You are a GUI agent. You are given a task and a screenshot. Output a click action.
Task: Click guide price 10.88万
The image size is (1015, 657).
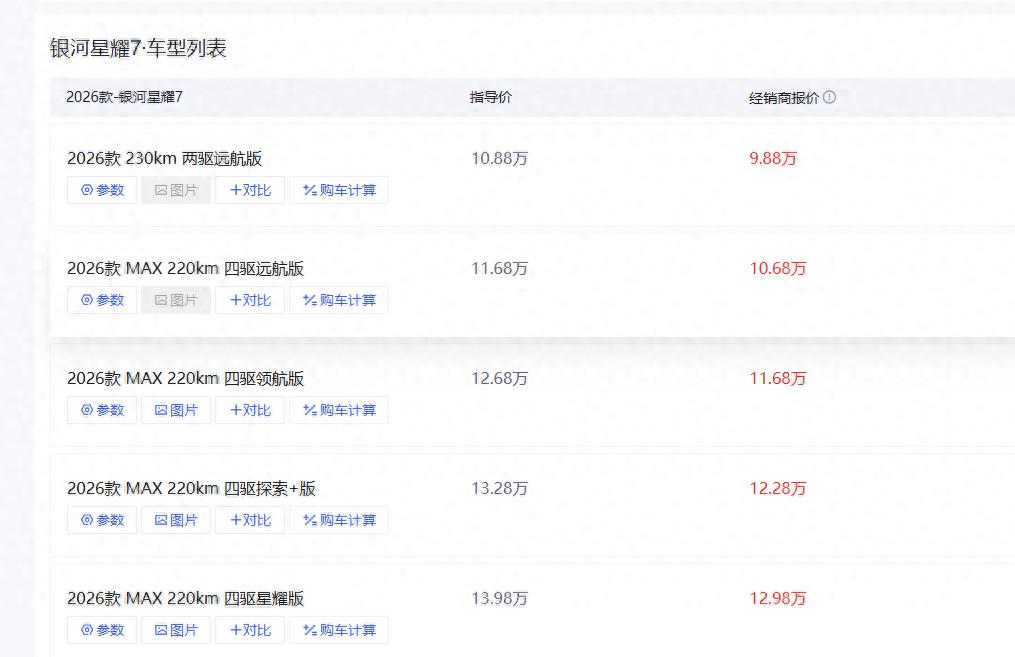(499, 159)
